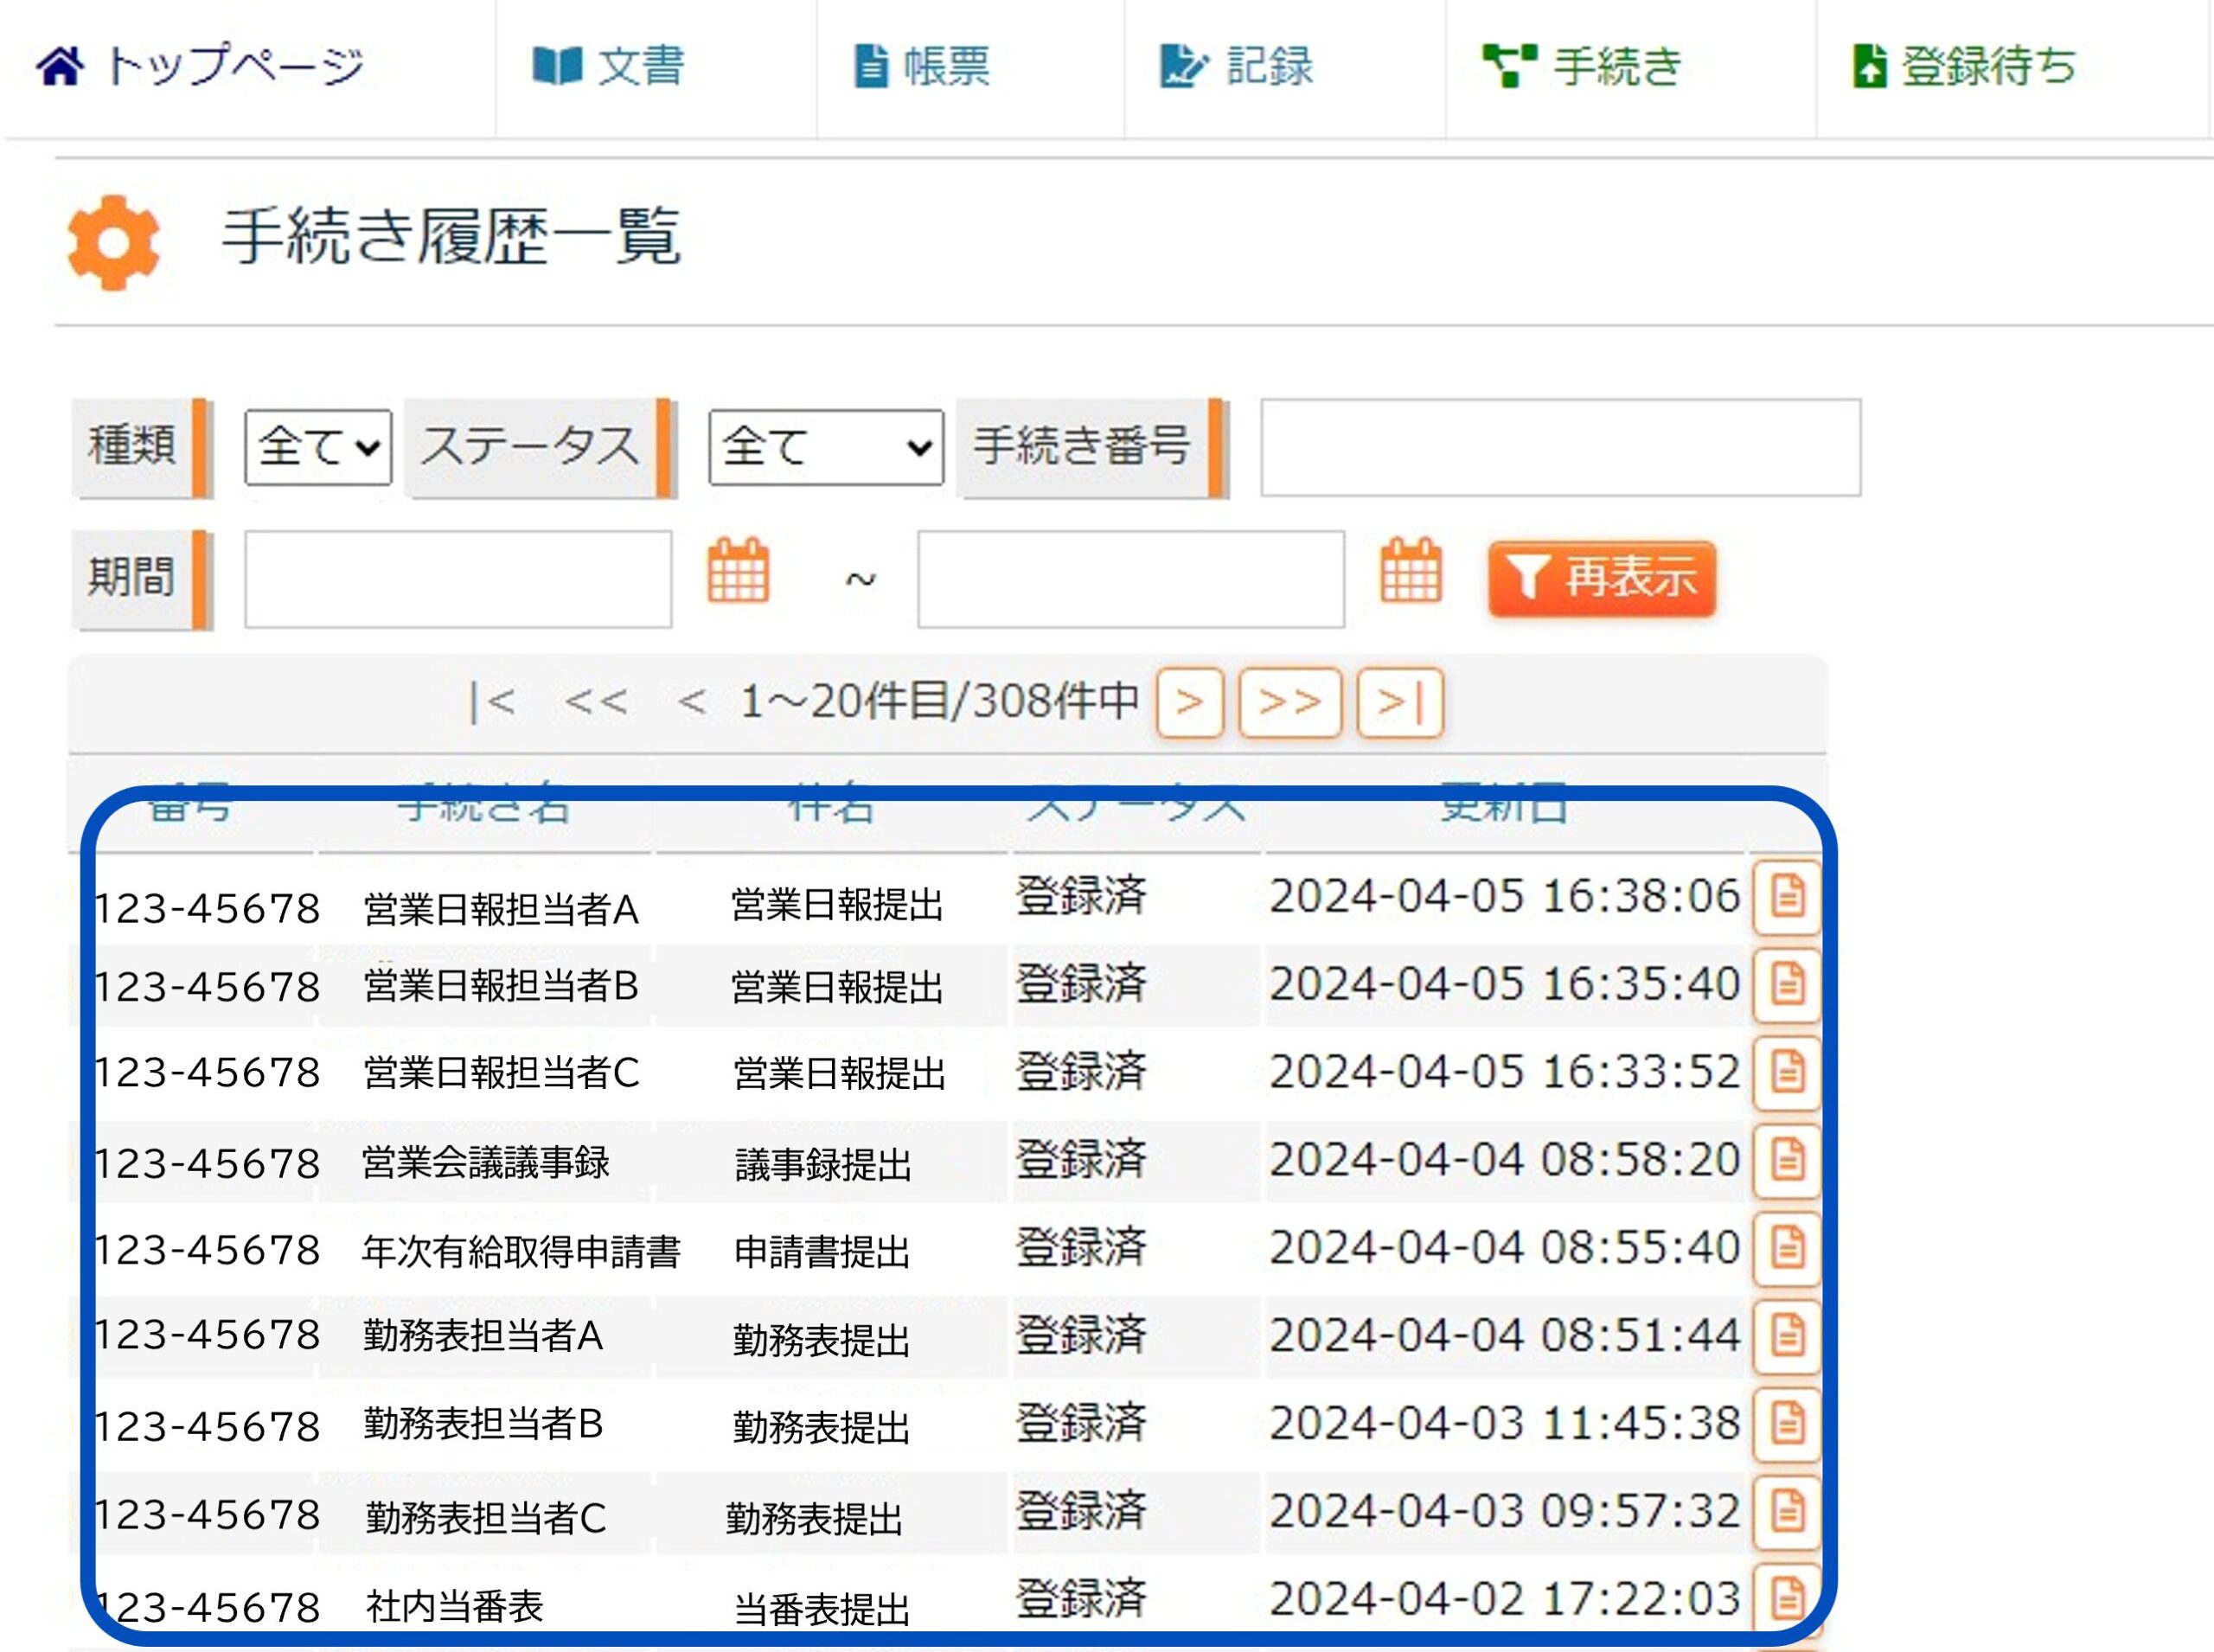Go to トップページ in navigation
The image size is (2214, 1652).
point(200,67)
